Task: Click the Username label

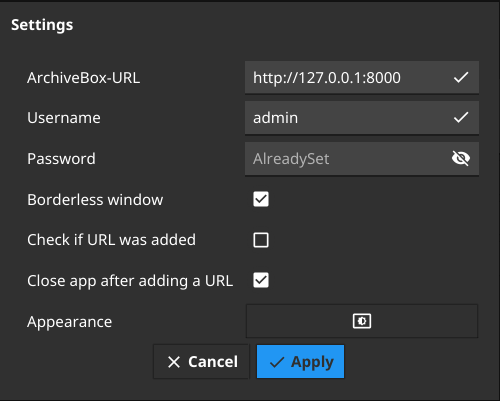Action: tap(64, 118)
